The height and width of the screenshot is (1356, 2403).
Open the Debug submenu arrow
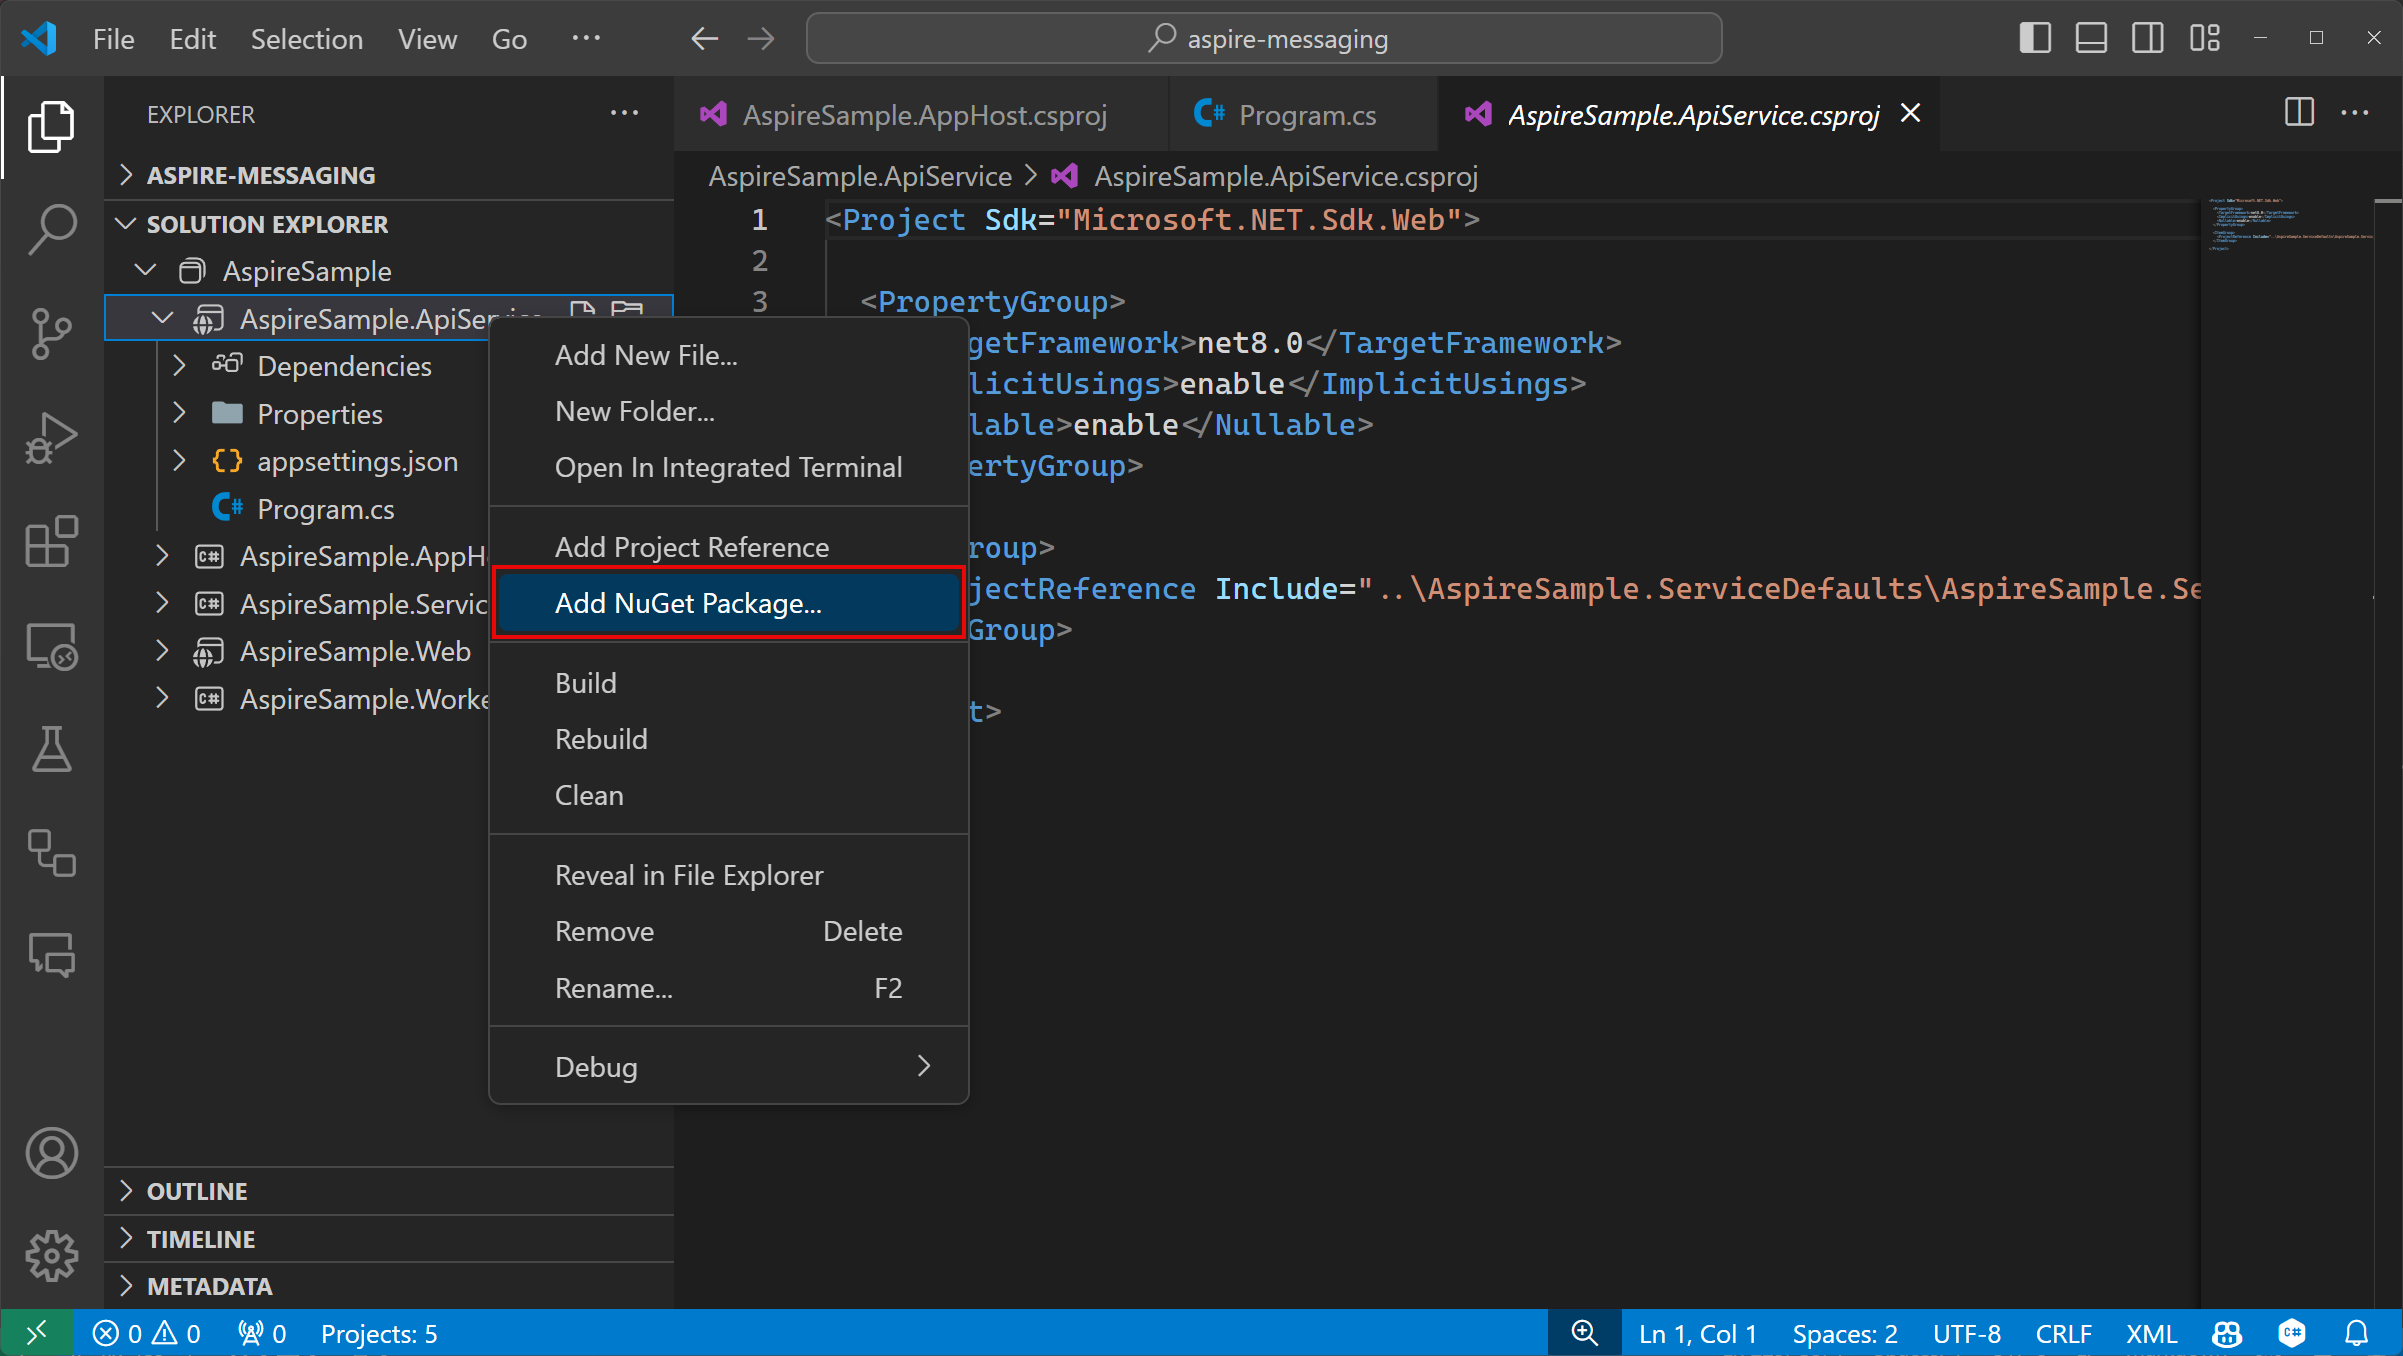pos(923,1066)
